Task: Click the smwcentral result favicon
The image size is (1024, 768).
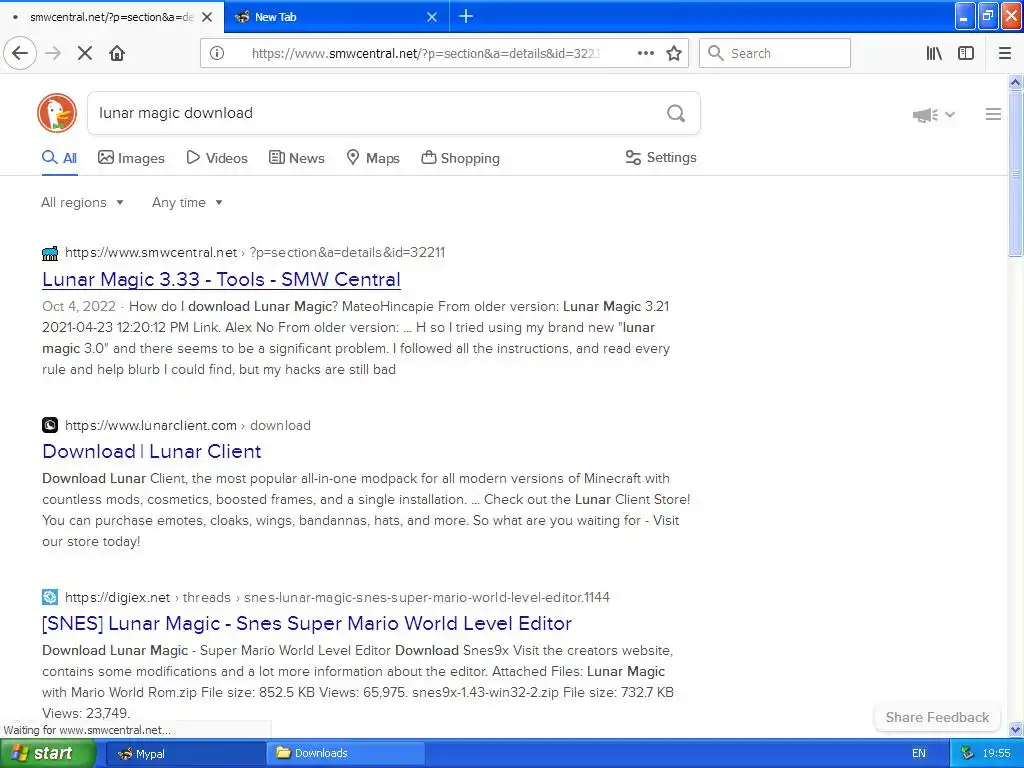Action: 50,253
